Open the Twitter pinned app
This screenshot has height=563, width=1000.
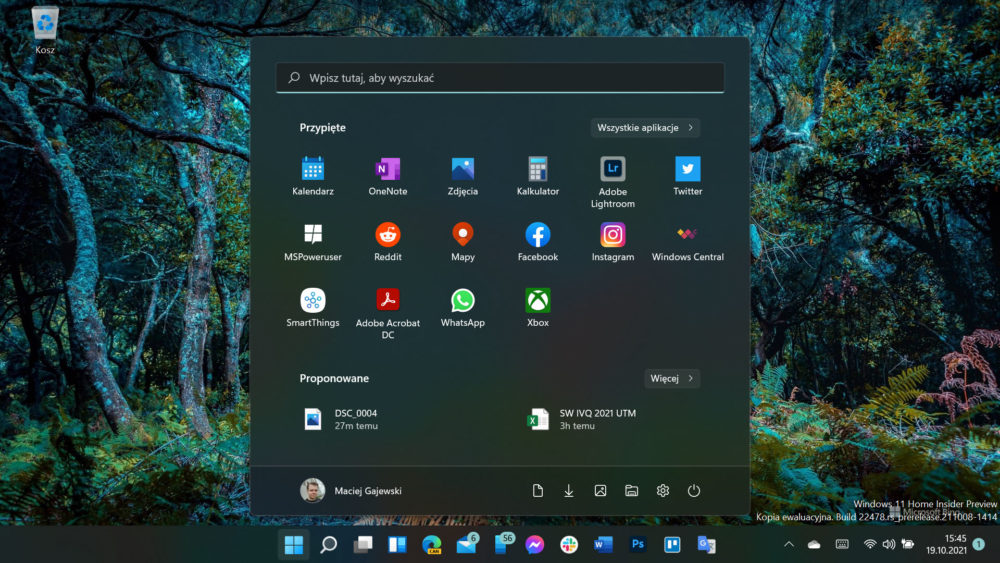click(688, 176)
